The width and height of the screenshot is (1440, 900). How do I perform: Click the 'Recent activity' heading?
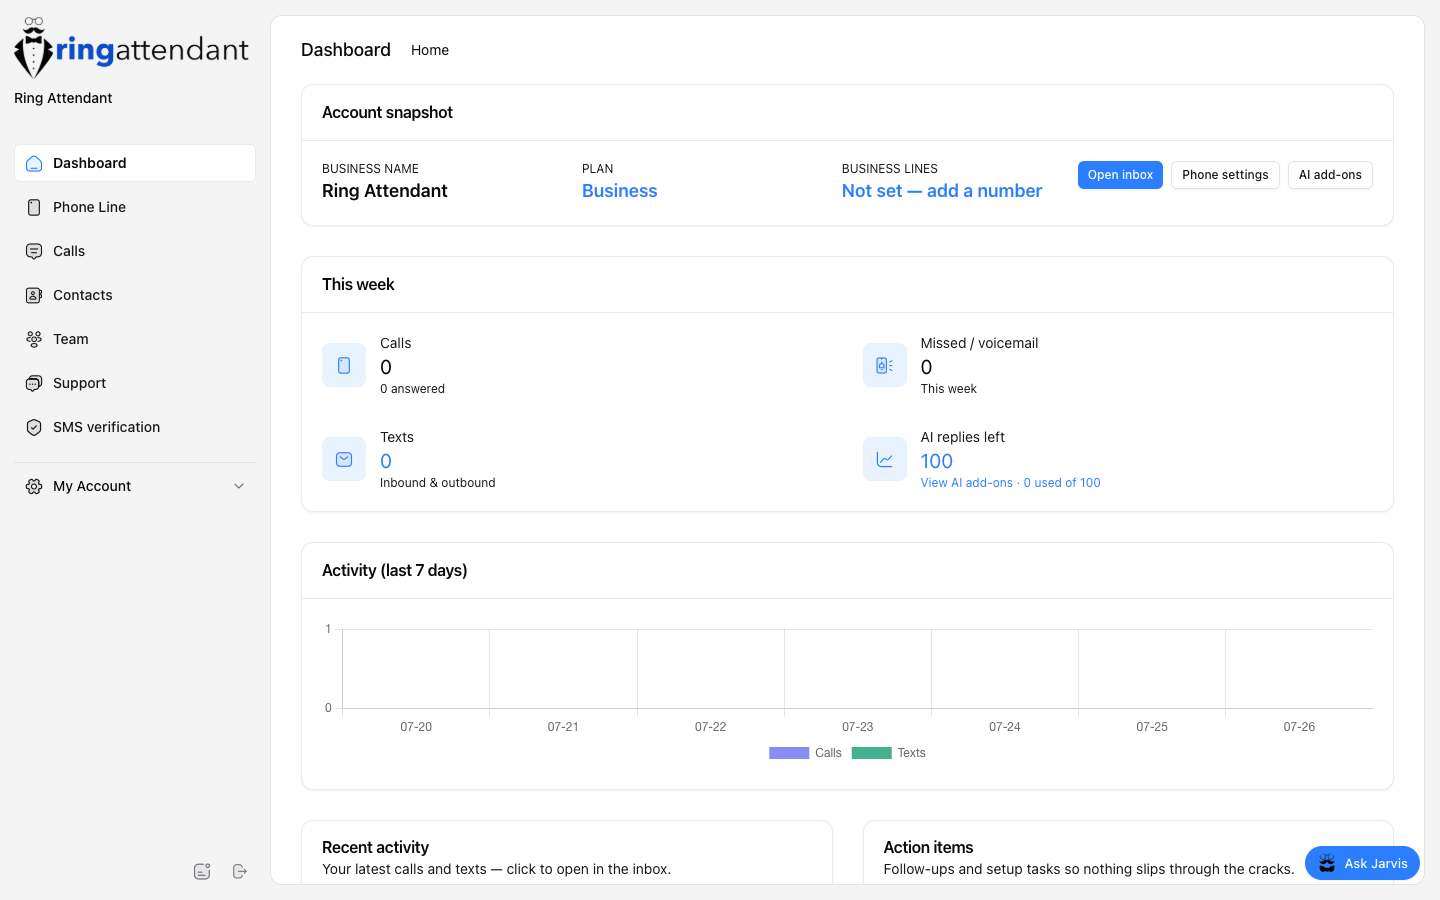(x=375, y=847)
